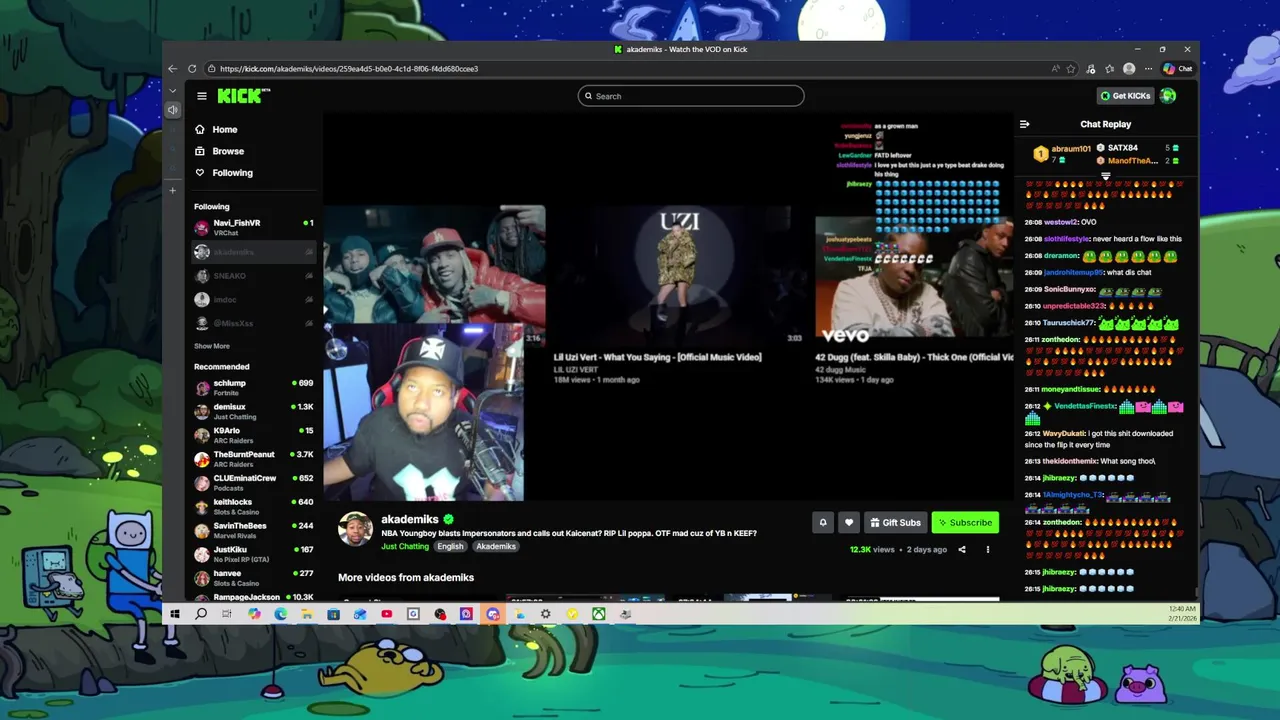Open the video three-dot options menu

click(988, 549)
